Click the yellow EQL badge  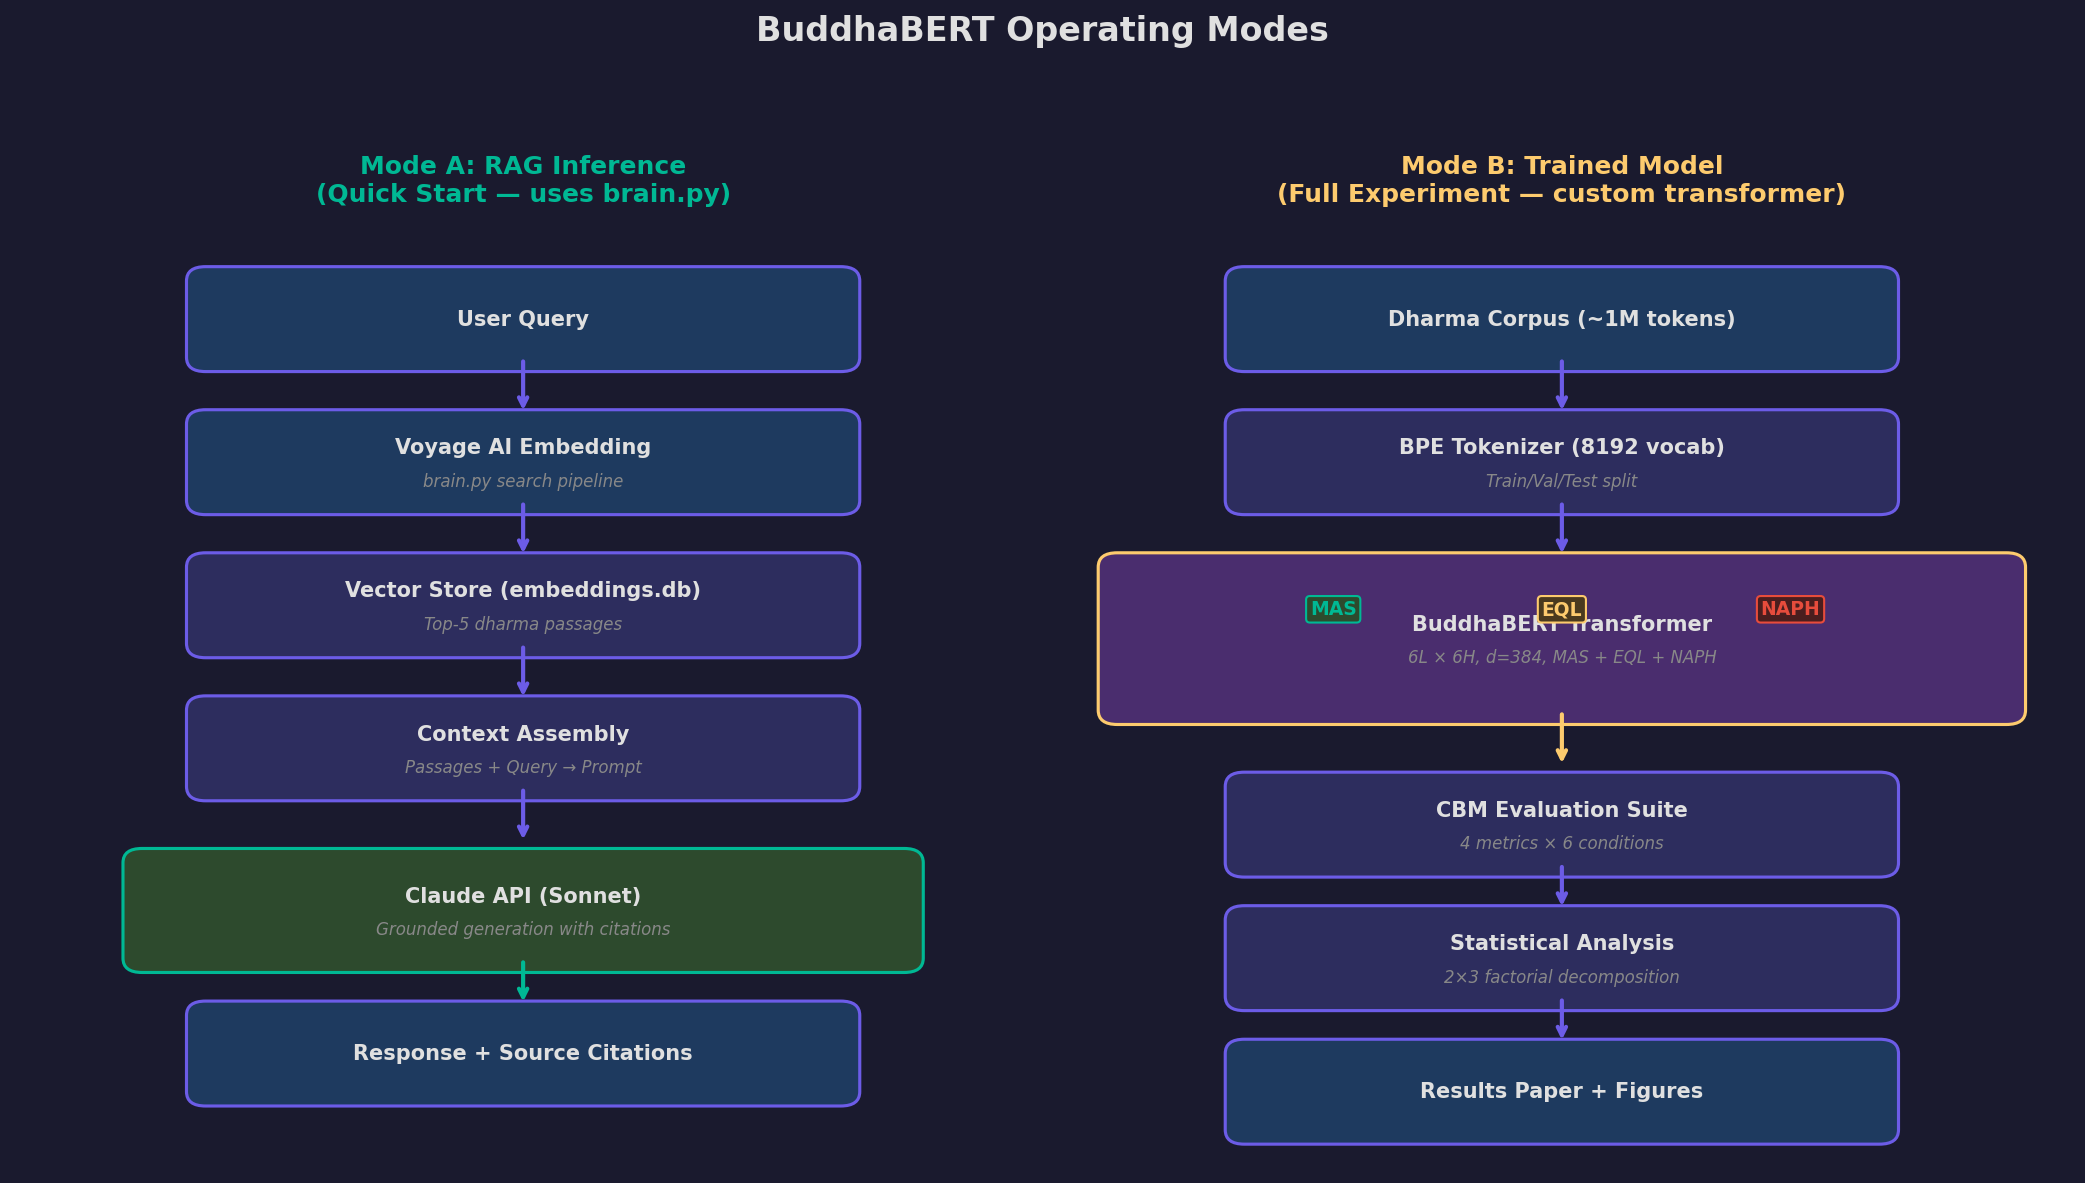(x=1561, y=609)
